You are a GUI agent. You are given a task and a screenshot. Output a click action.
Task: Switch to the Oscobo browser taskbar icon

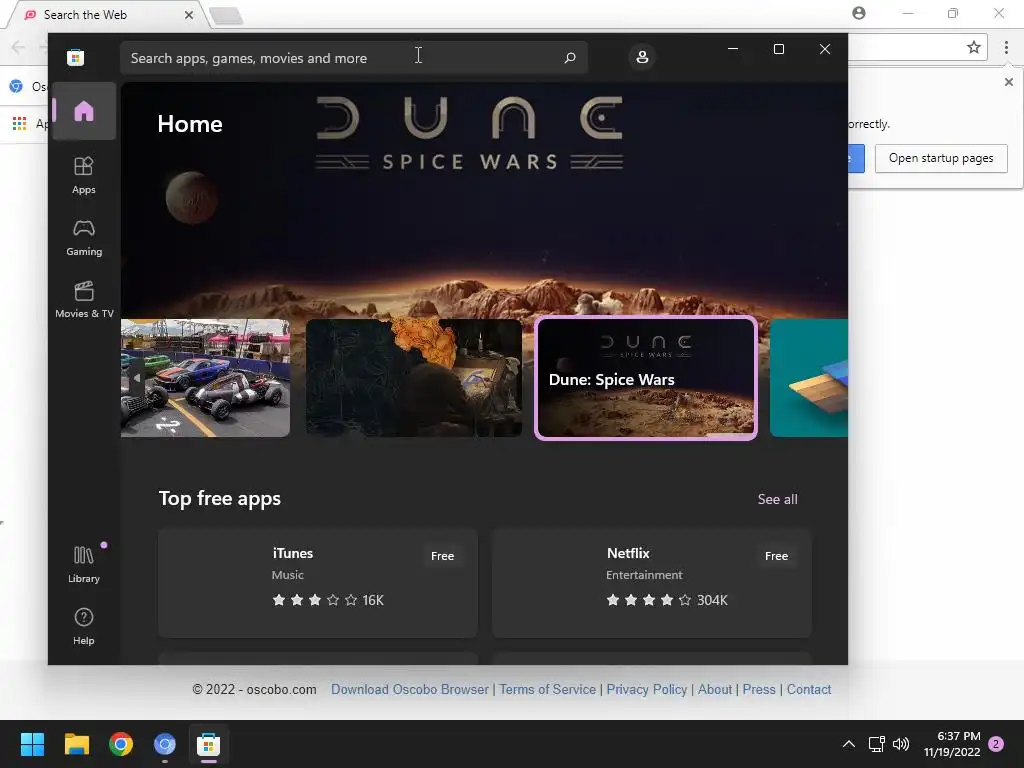pyautogui.click(x=165, y=744)
